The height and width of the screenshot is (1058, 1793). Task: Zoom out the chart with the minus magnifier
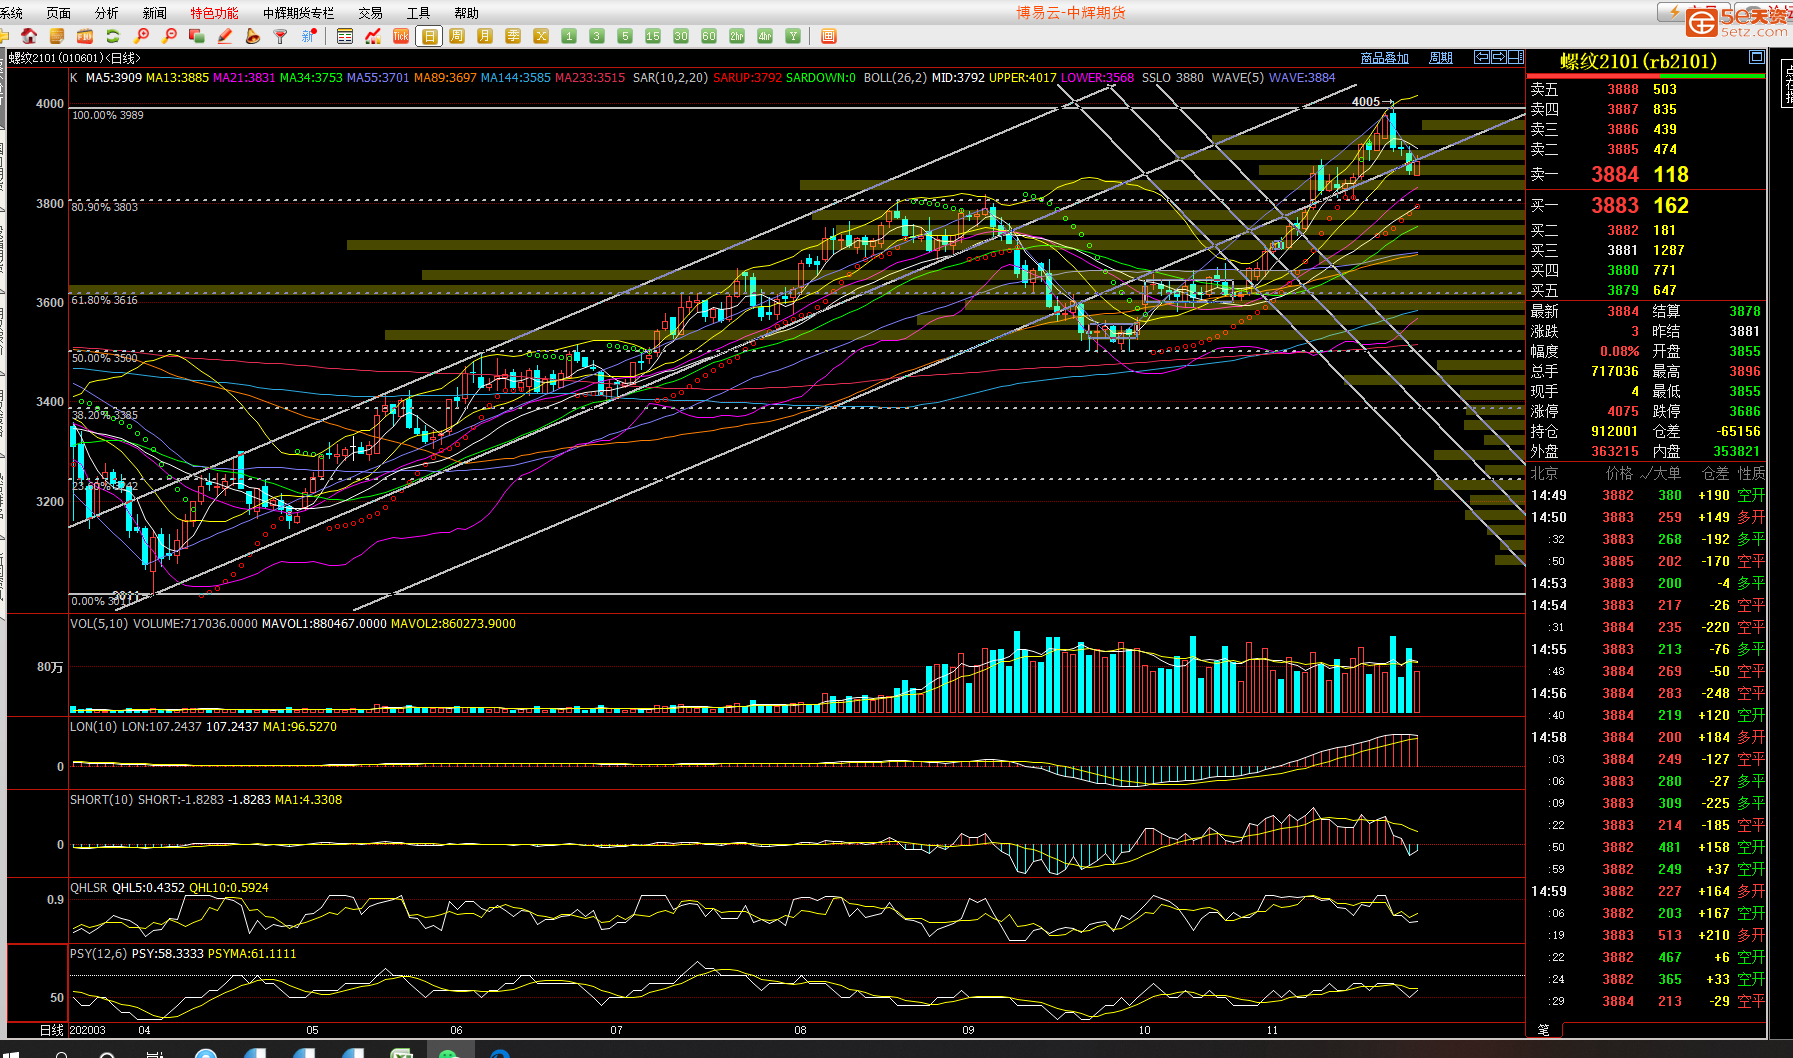point(169,36)
